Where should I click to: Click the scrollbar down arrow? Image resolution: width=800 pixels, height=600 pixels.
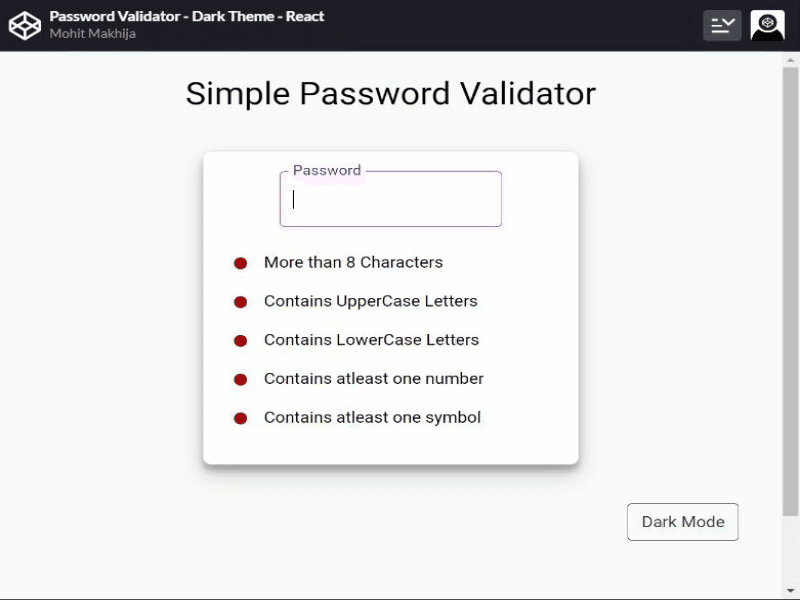click(790, 590)
